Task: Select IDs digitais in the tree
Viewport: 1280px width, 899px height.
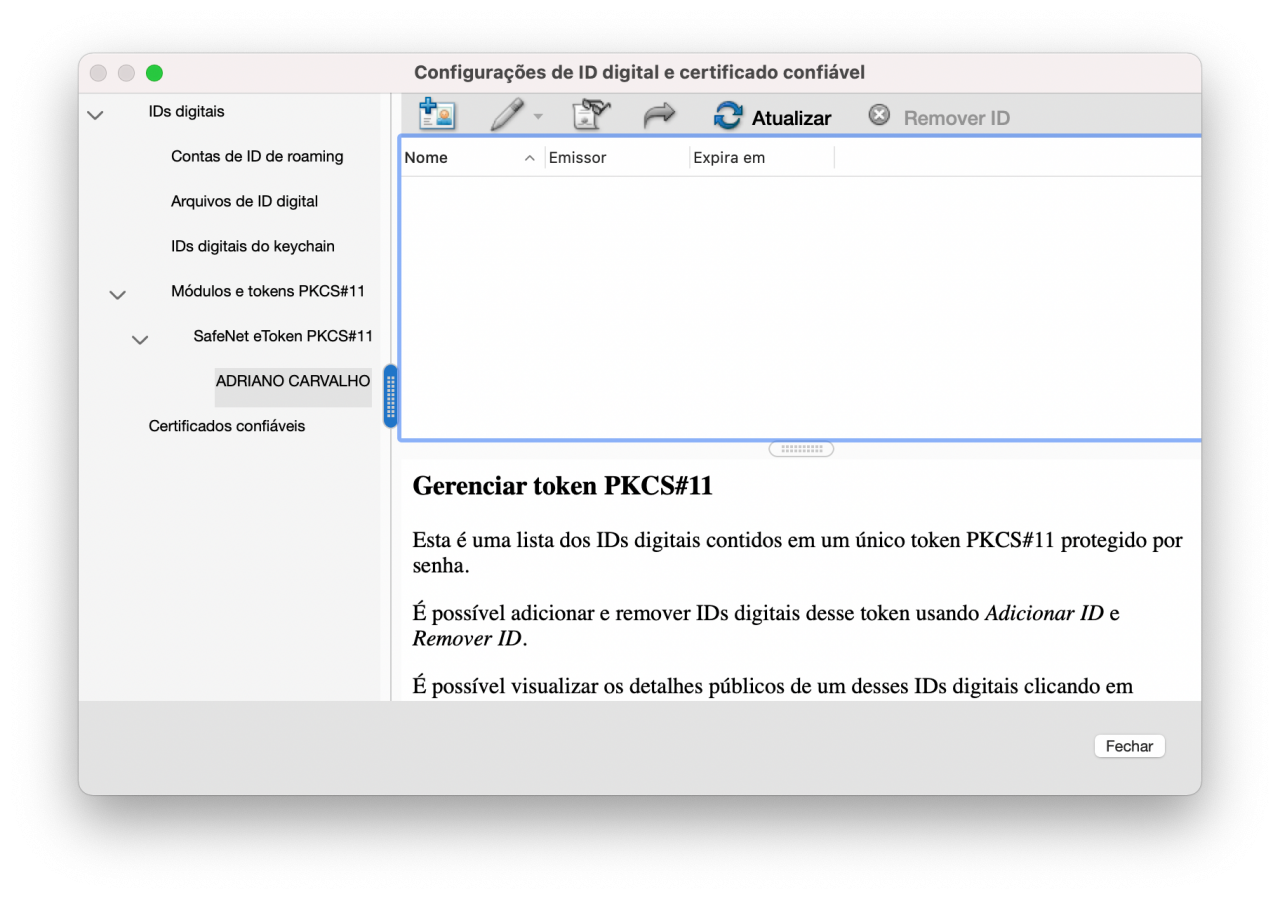Action: click(x=187, y=111)
